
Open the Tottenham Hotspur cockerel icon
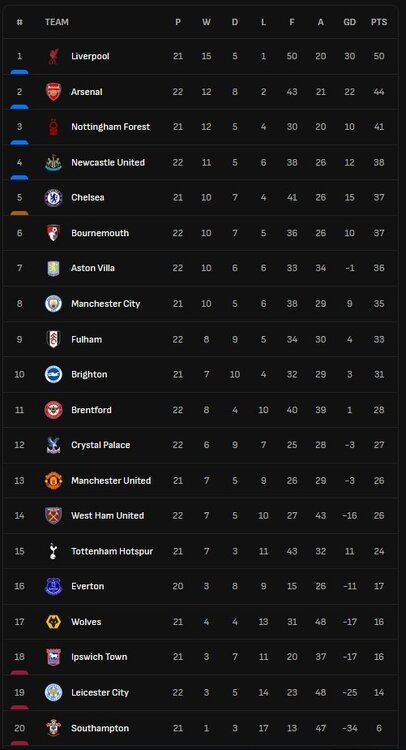click(53, 551)
